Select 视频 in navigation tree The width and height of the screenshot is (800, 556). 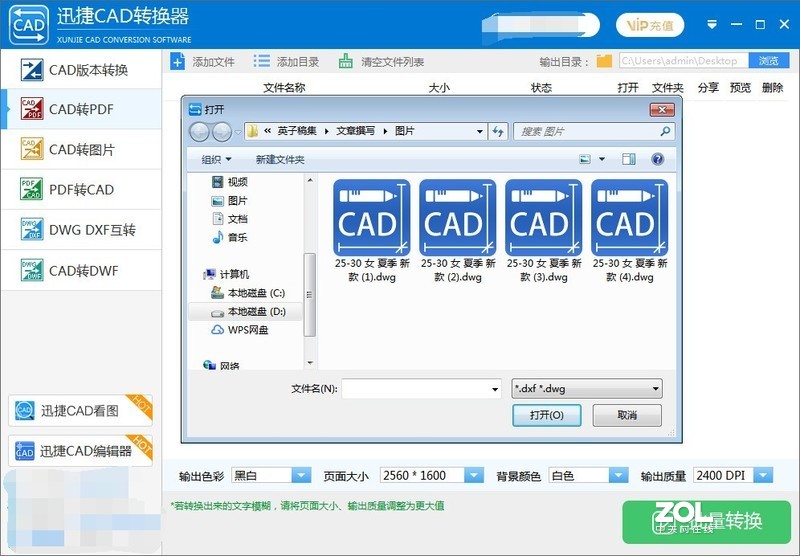230,182
